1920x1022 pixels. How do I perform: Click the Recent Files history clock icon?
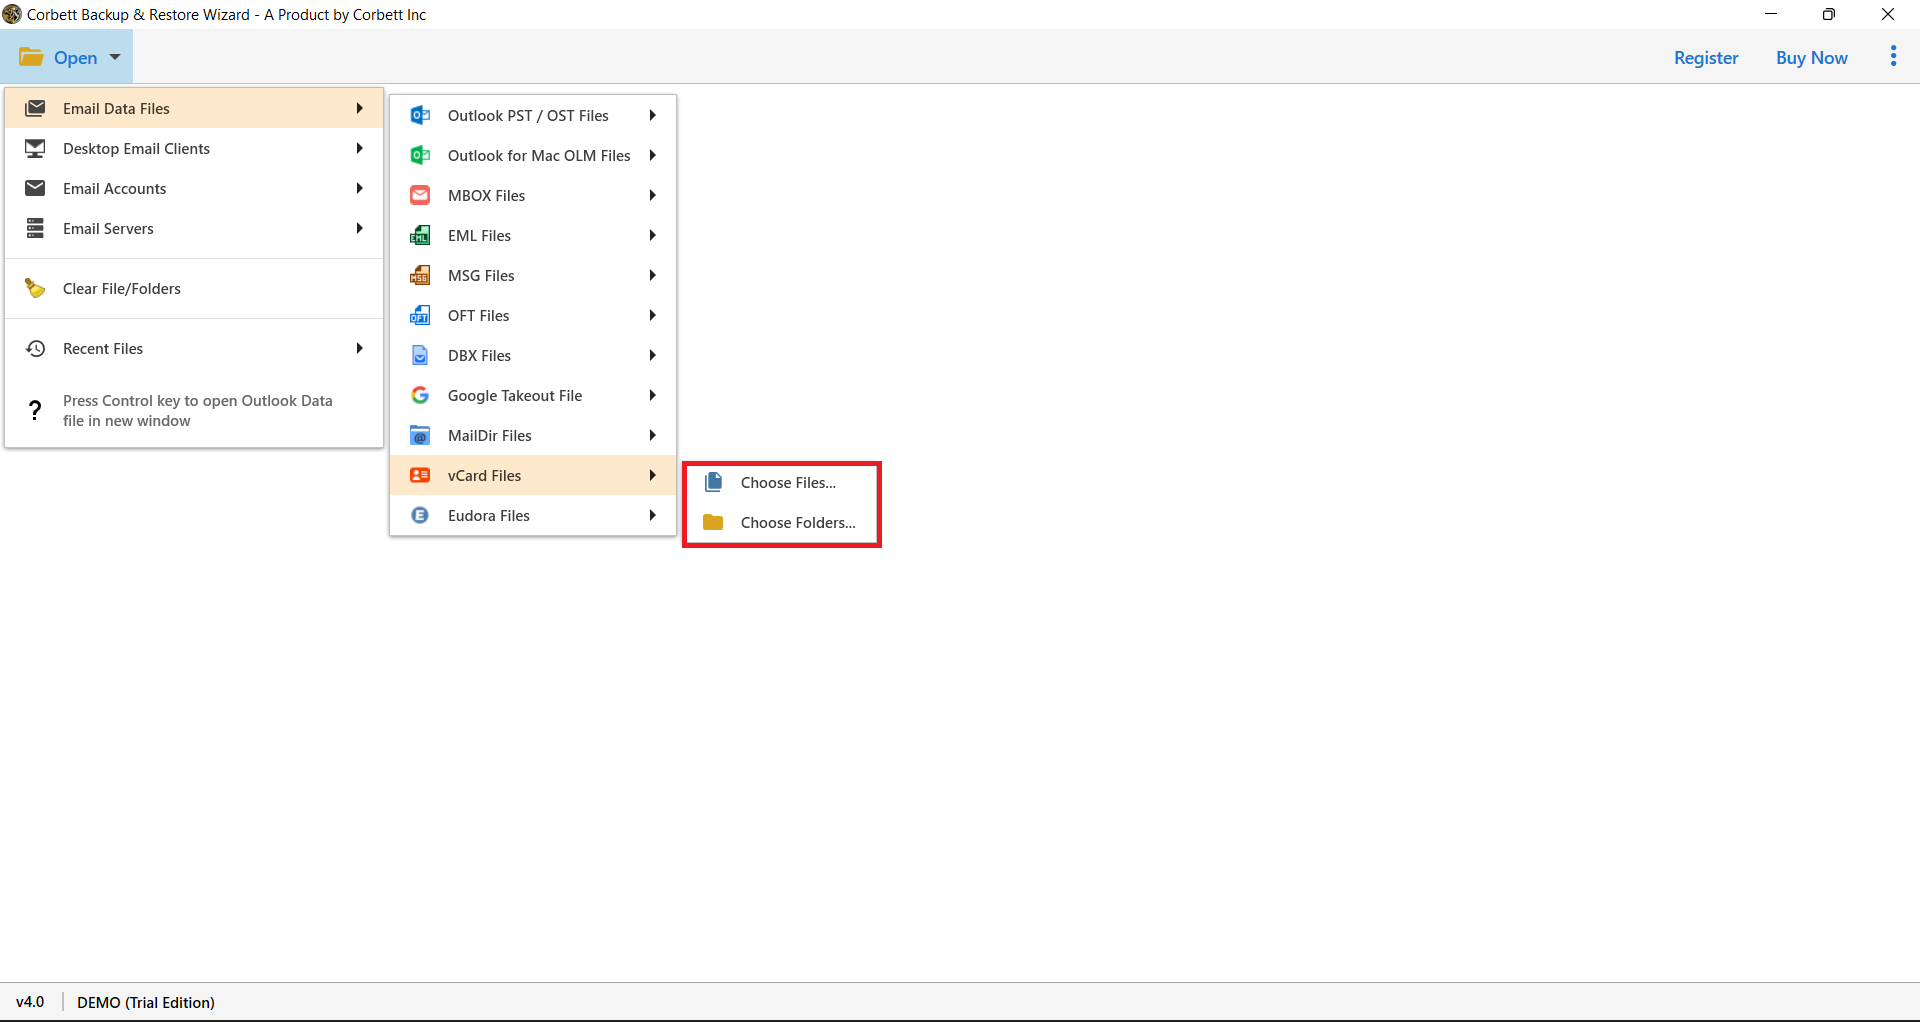(x=35, y=348)
